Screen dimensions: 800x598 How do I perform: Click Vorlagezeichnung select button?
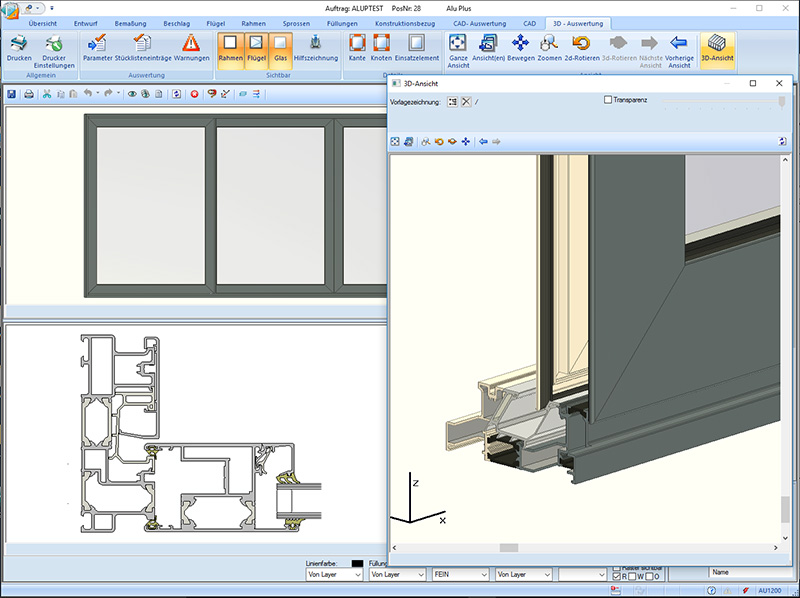point(453,102)
